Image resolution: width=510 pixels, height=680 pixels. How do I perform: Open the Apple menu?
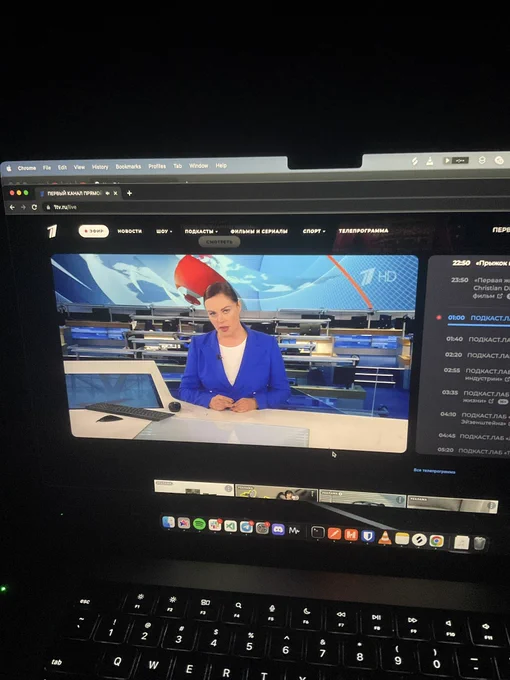coord(9,168)
